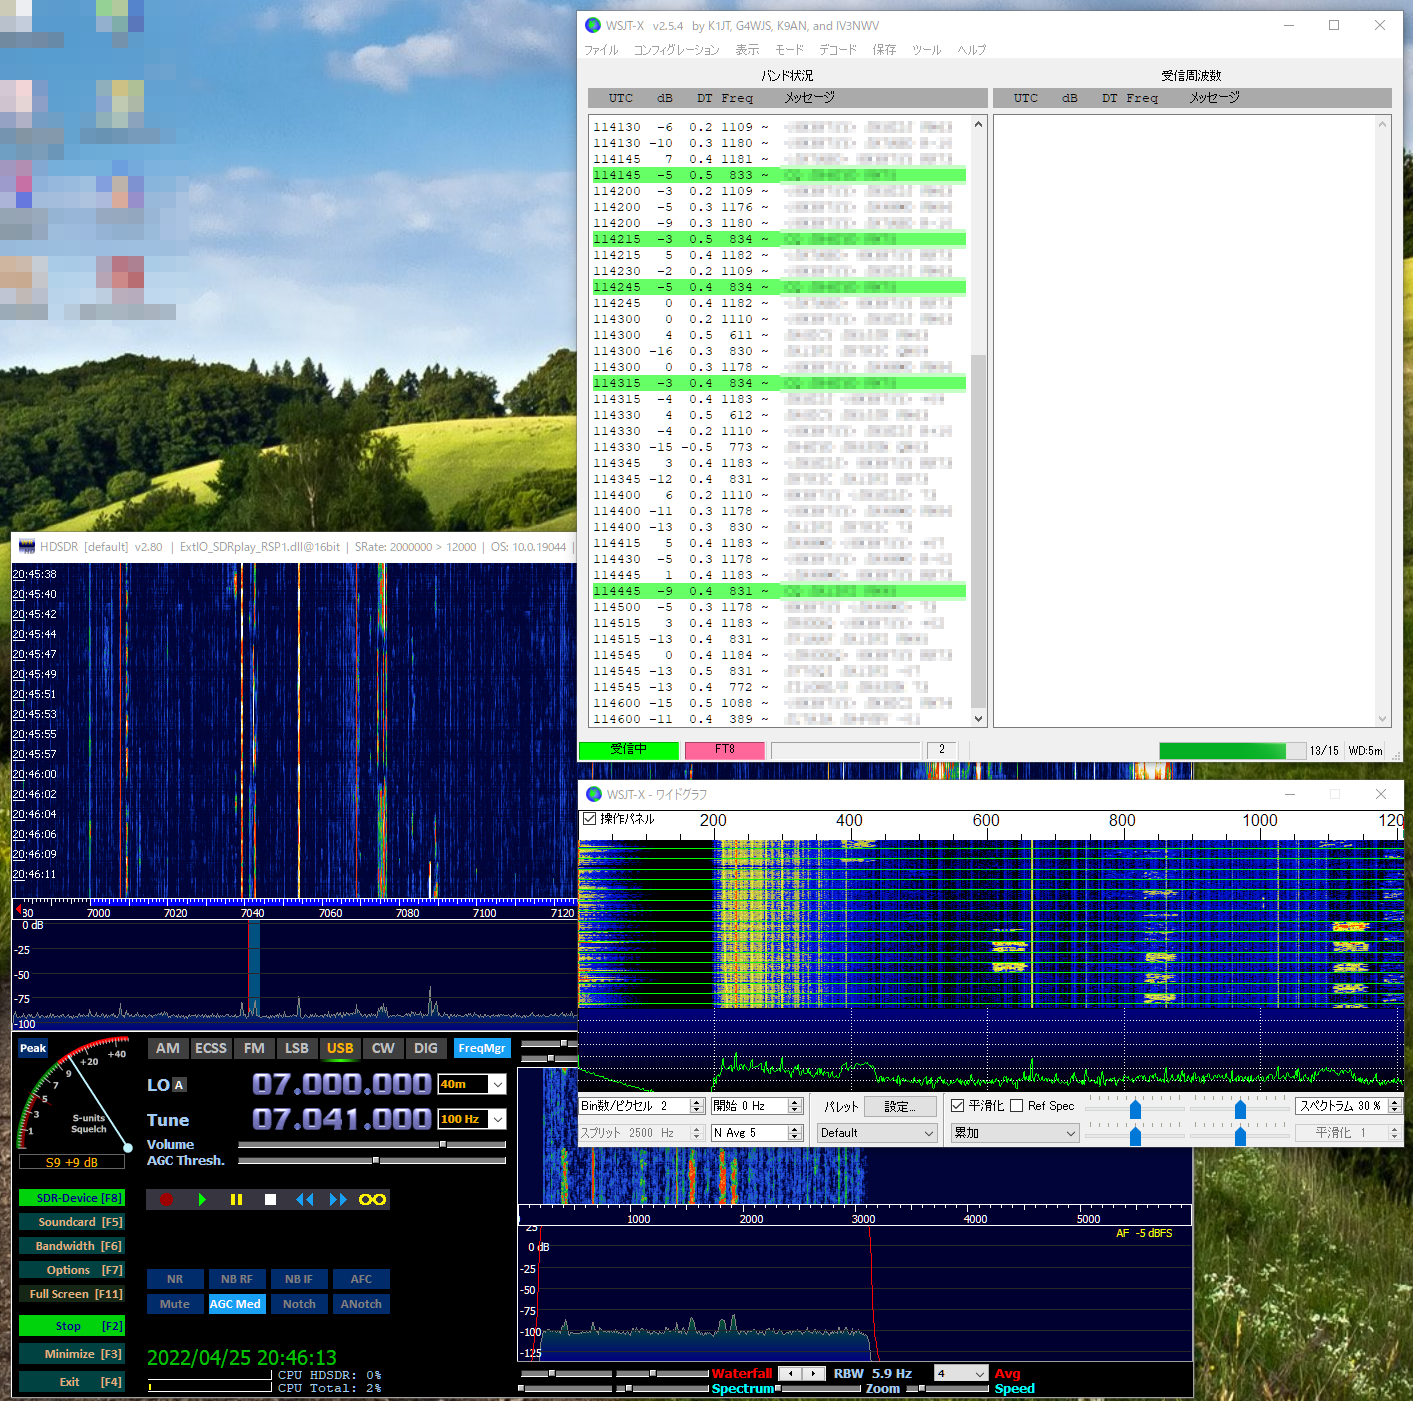Click the HDSDR title bar icon
Screen dimensions: 1413x1401
click(x=27, y=547)
